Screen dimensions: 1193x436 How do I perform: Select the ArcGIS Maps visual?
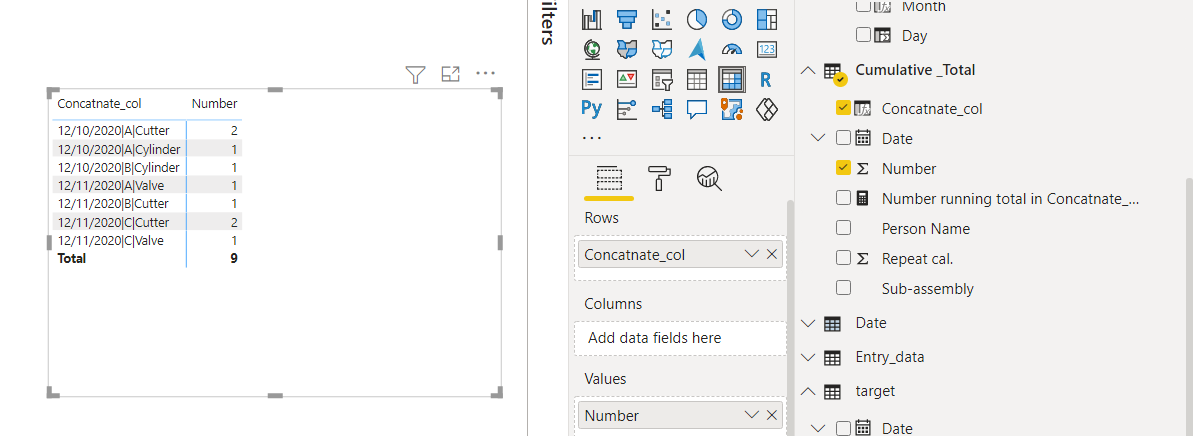pos(732,109)
